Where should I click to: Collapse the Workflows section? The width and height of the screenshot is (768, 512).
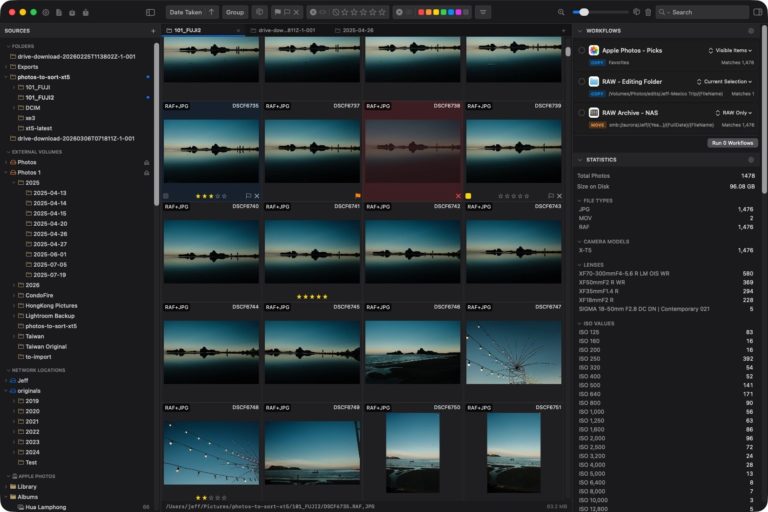click(580, 31)
